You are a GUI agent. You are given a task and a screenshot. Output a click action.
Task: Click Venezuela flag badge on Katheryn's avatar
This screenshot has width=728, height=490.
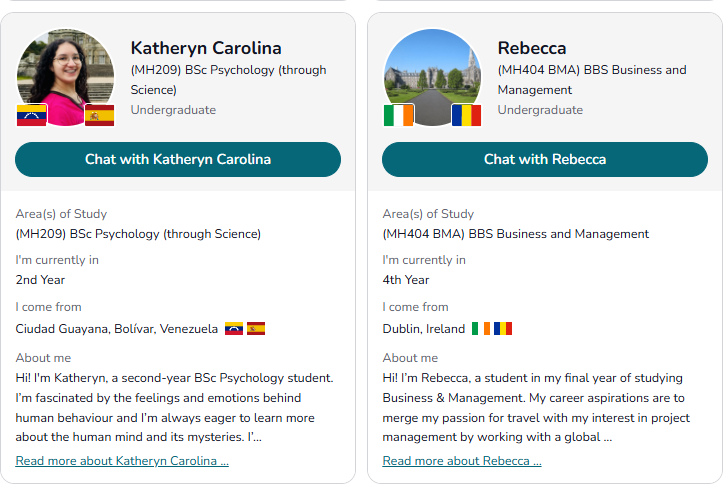pyautogui.click(x=32, y=115)
